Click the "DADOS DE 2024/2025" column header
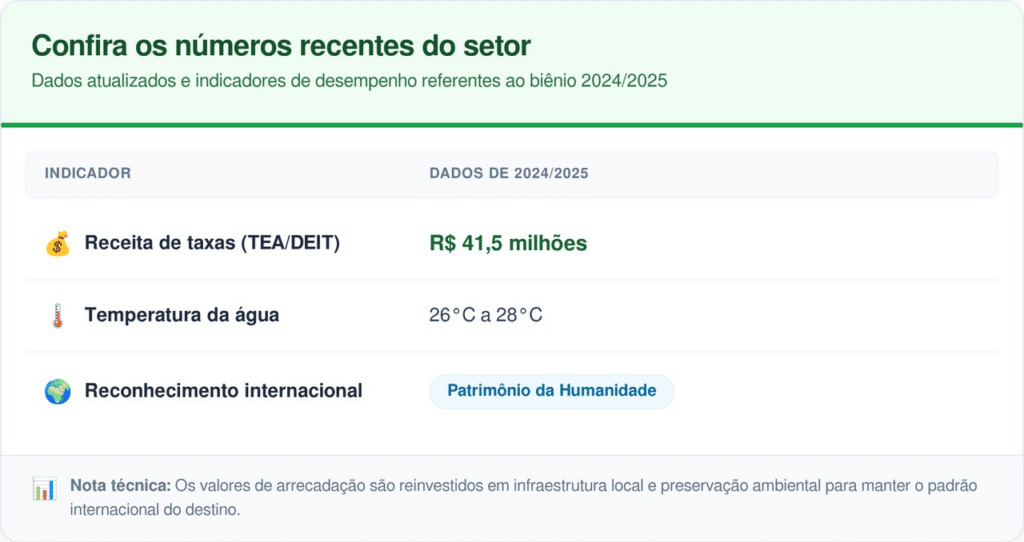The width and height of the screenshot is (1024, 542). 509,174
